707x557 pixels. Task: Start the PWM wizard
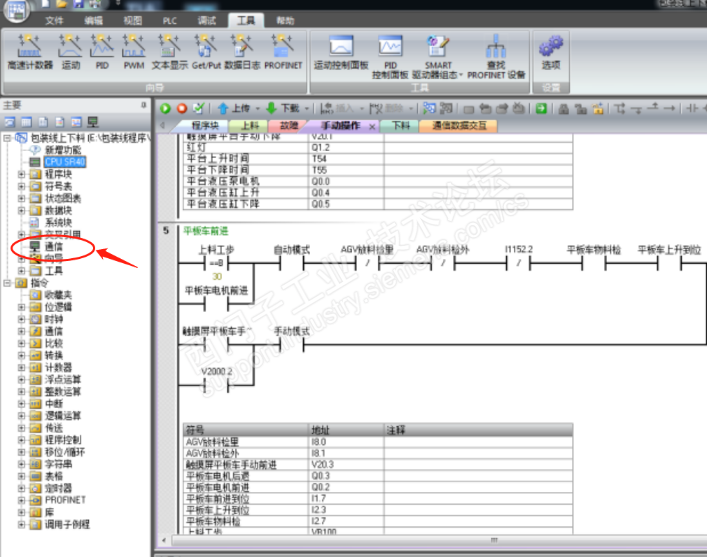(x=133, y=52)
